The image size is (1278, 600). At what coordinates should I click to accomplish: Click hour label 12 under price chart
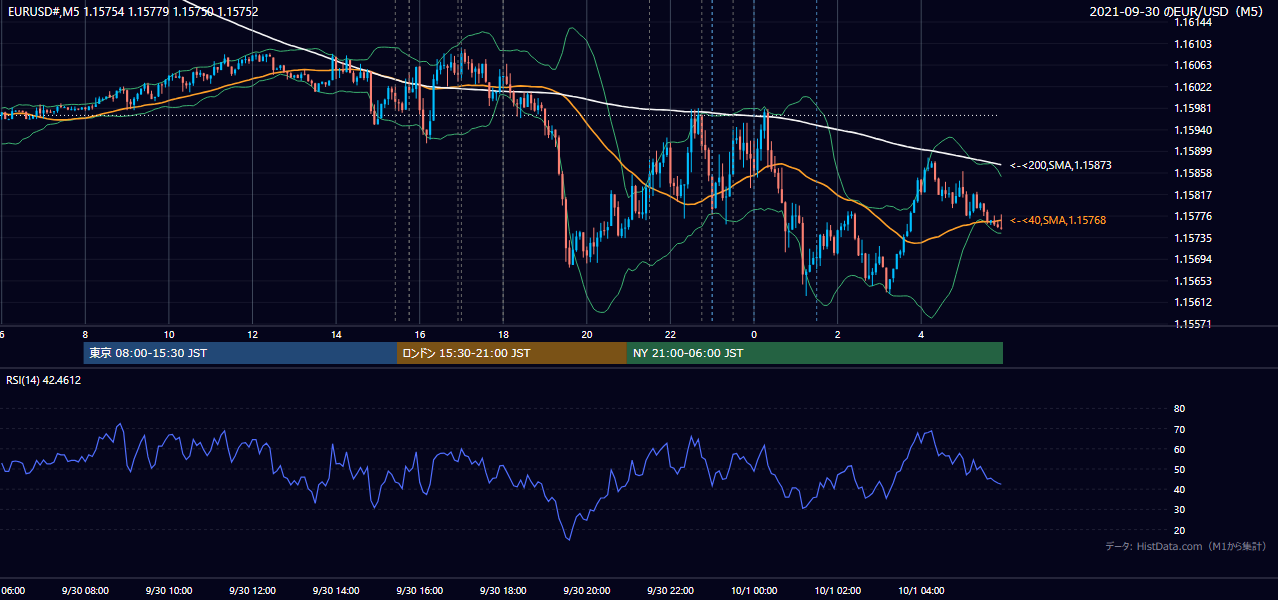coord(252,334)
